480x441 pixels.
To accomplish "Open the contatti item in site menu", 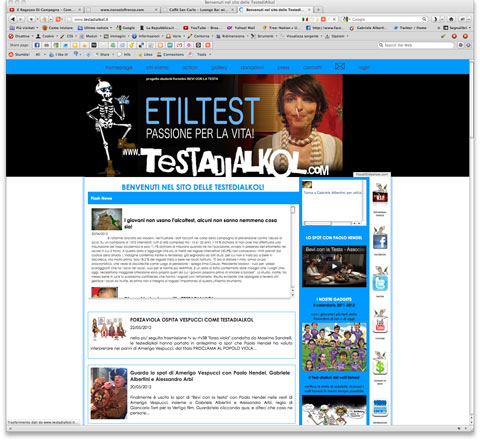I will (312, 67).
